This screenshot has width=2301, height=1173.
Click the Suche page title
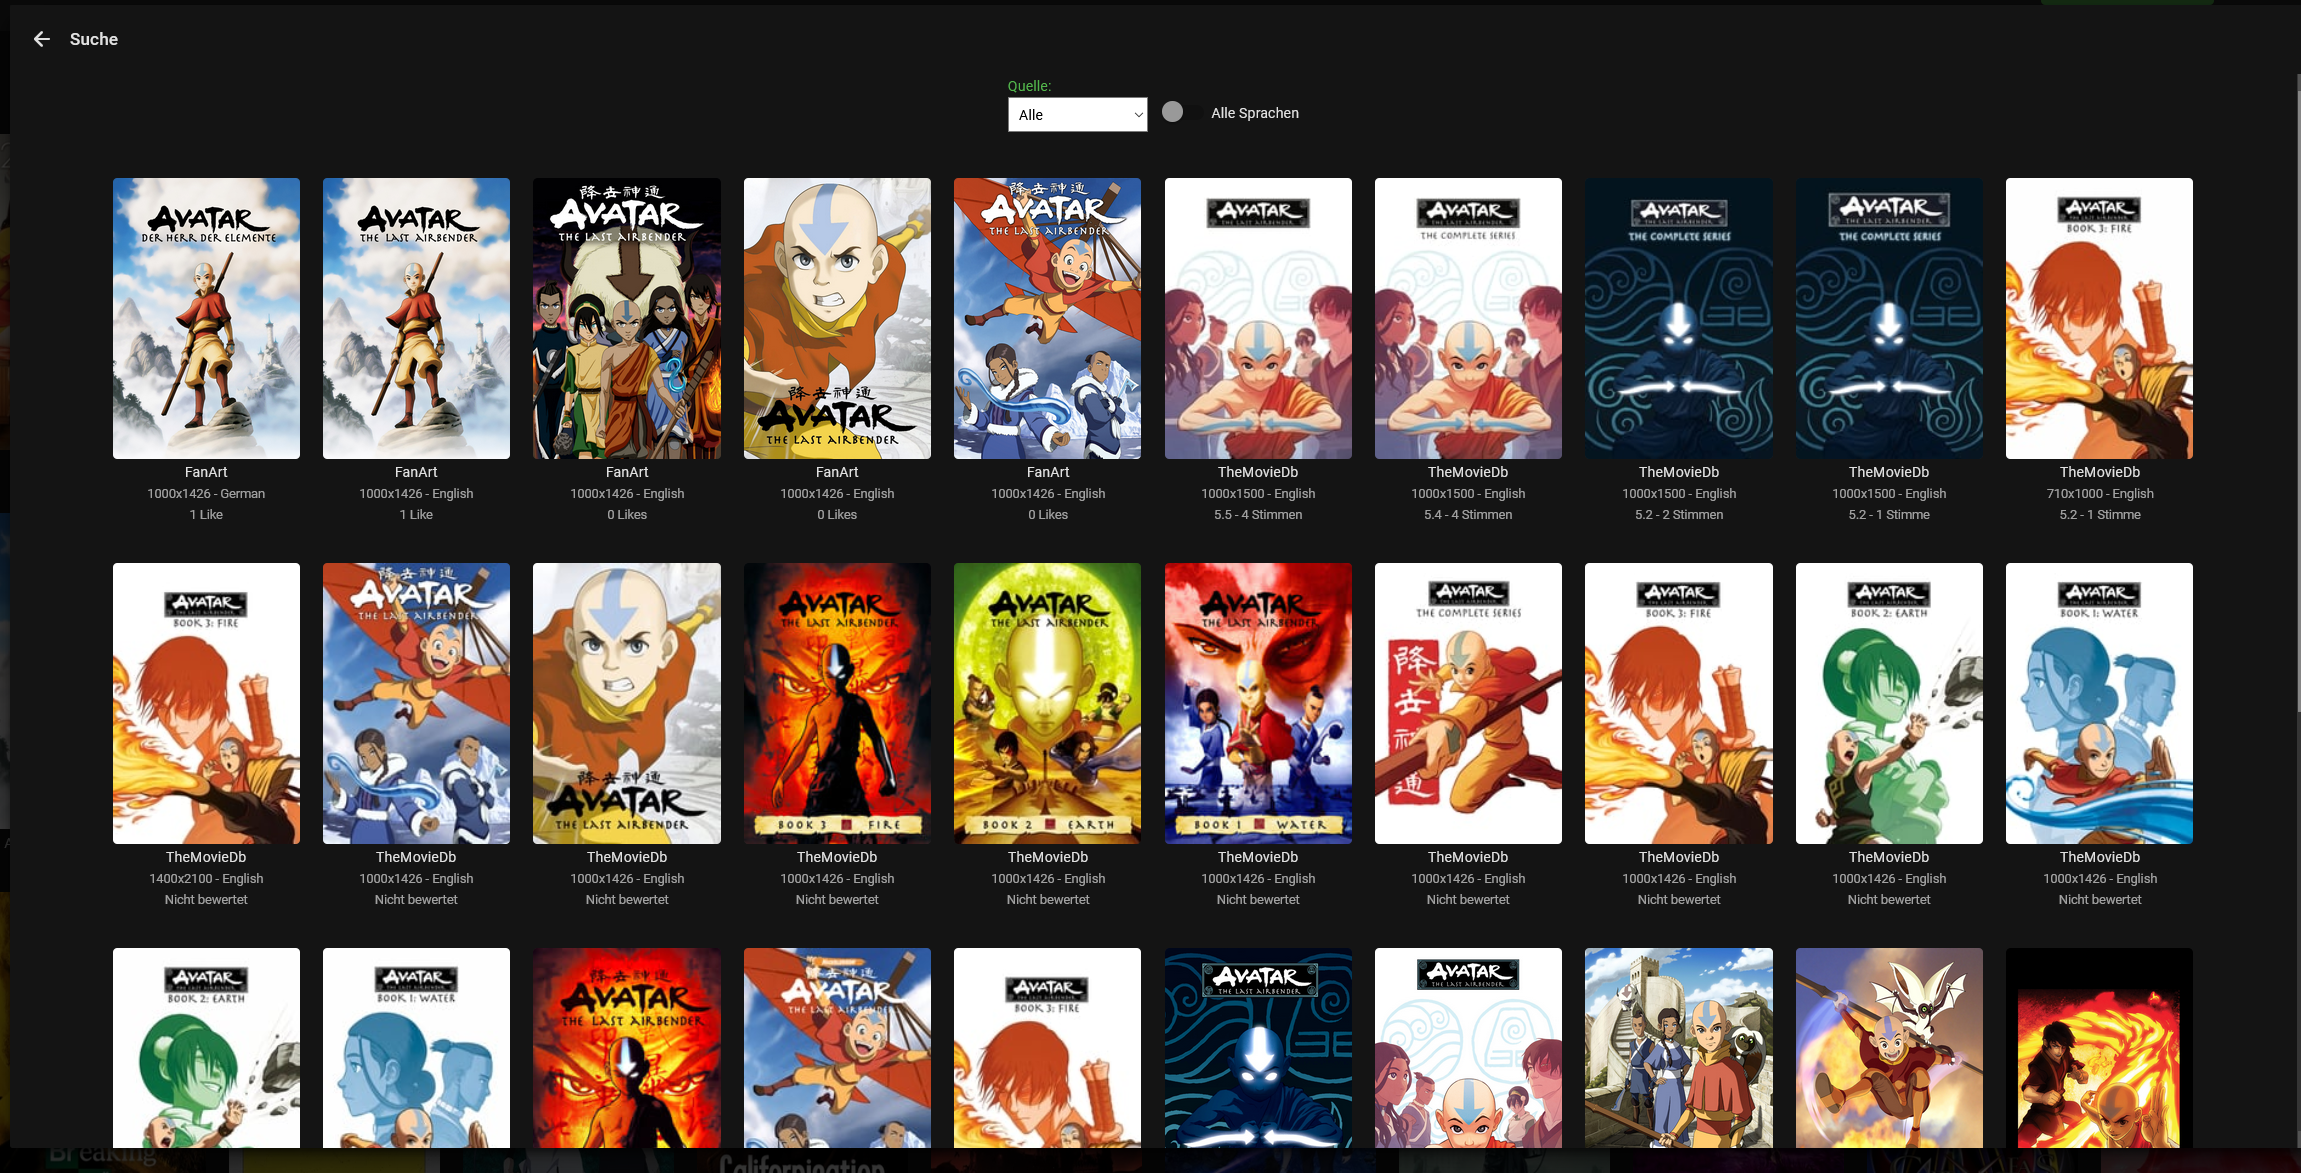pos(94,39)
